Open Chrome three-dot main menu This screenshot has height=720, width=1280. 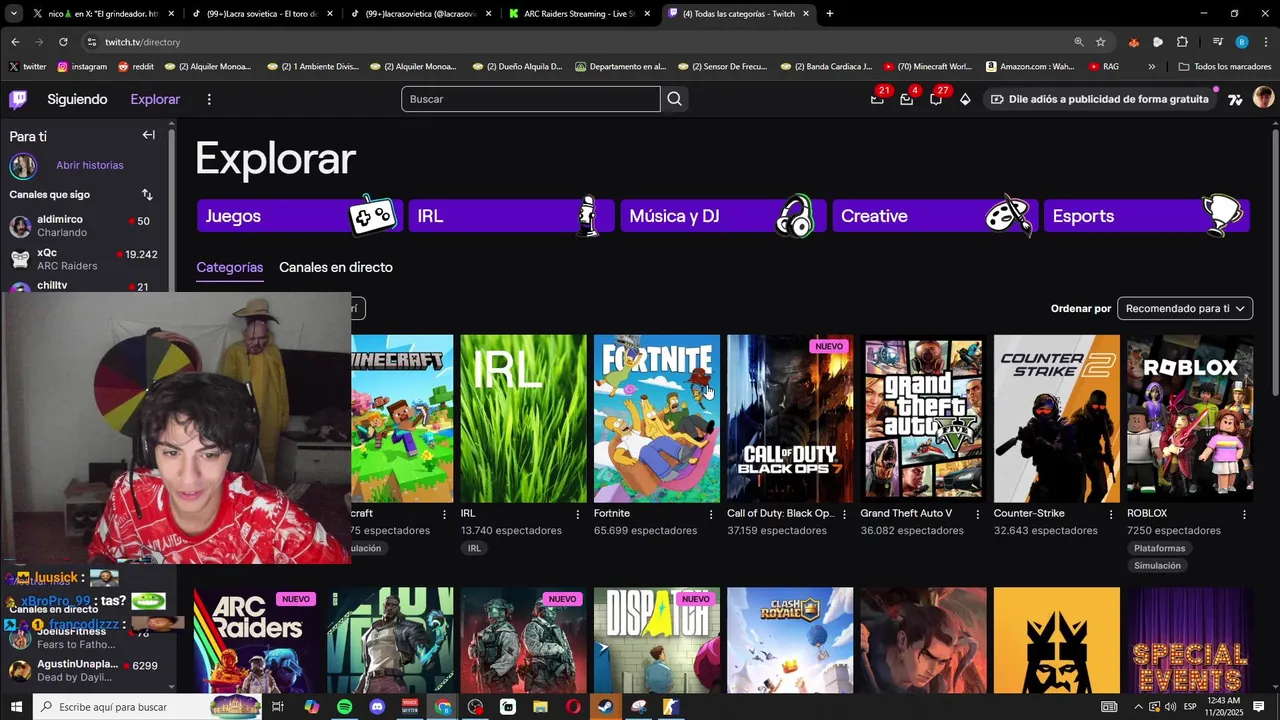(x=1264, y=42)
